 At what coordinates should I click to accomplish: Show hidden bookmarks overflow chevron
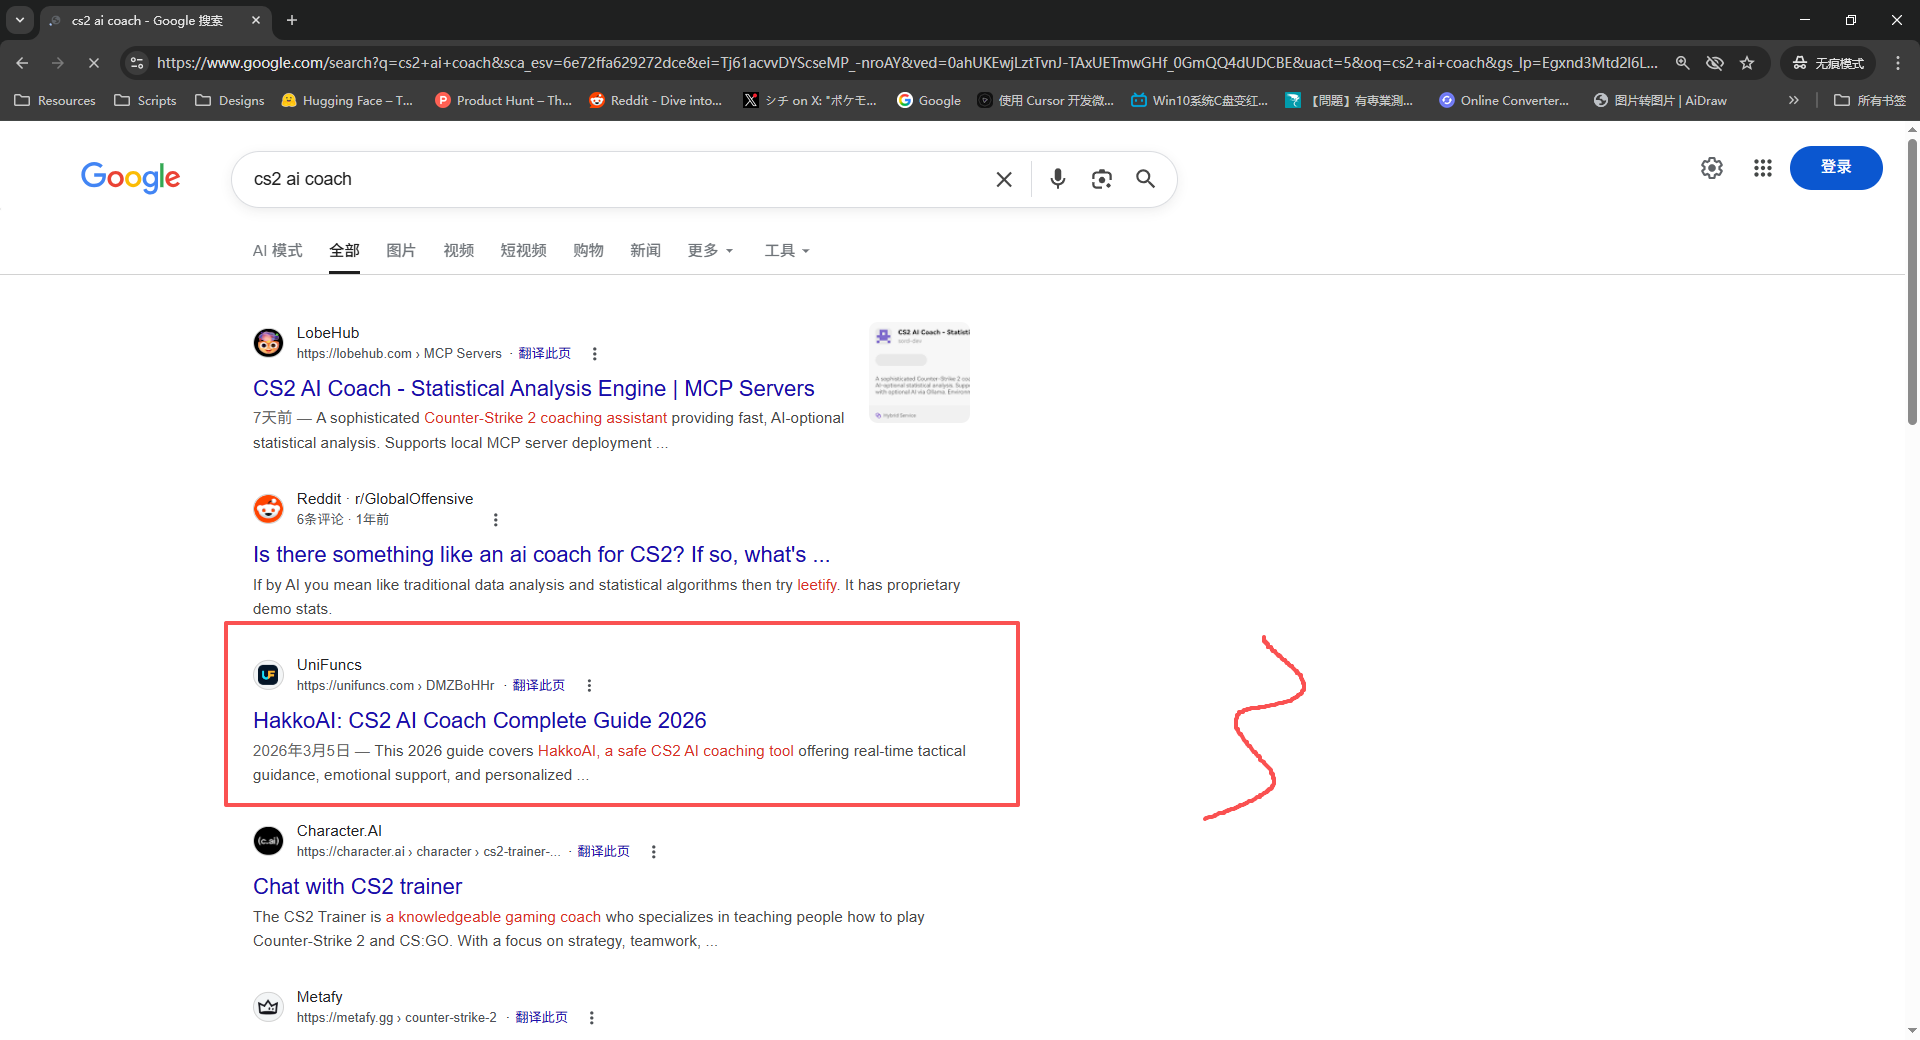click(x=1794, y=100)
